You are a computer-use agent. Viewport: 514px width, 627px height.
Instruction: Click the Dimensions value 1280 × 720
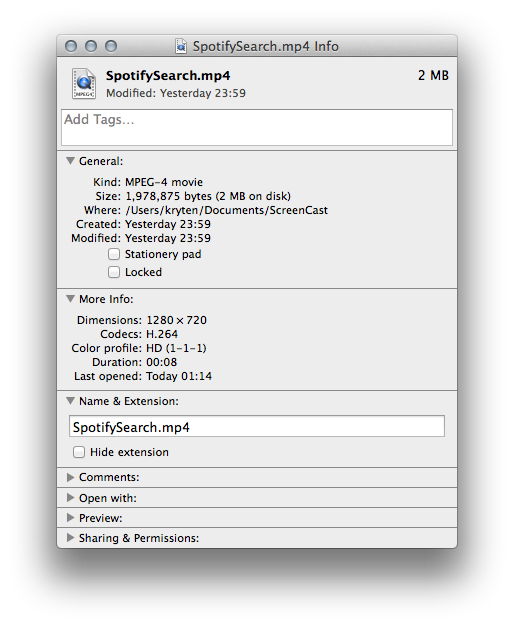tap(176, 320)
